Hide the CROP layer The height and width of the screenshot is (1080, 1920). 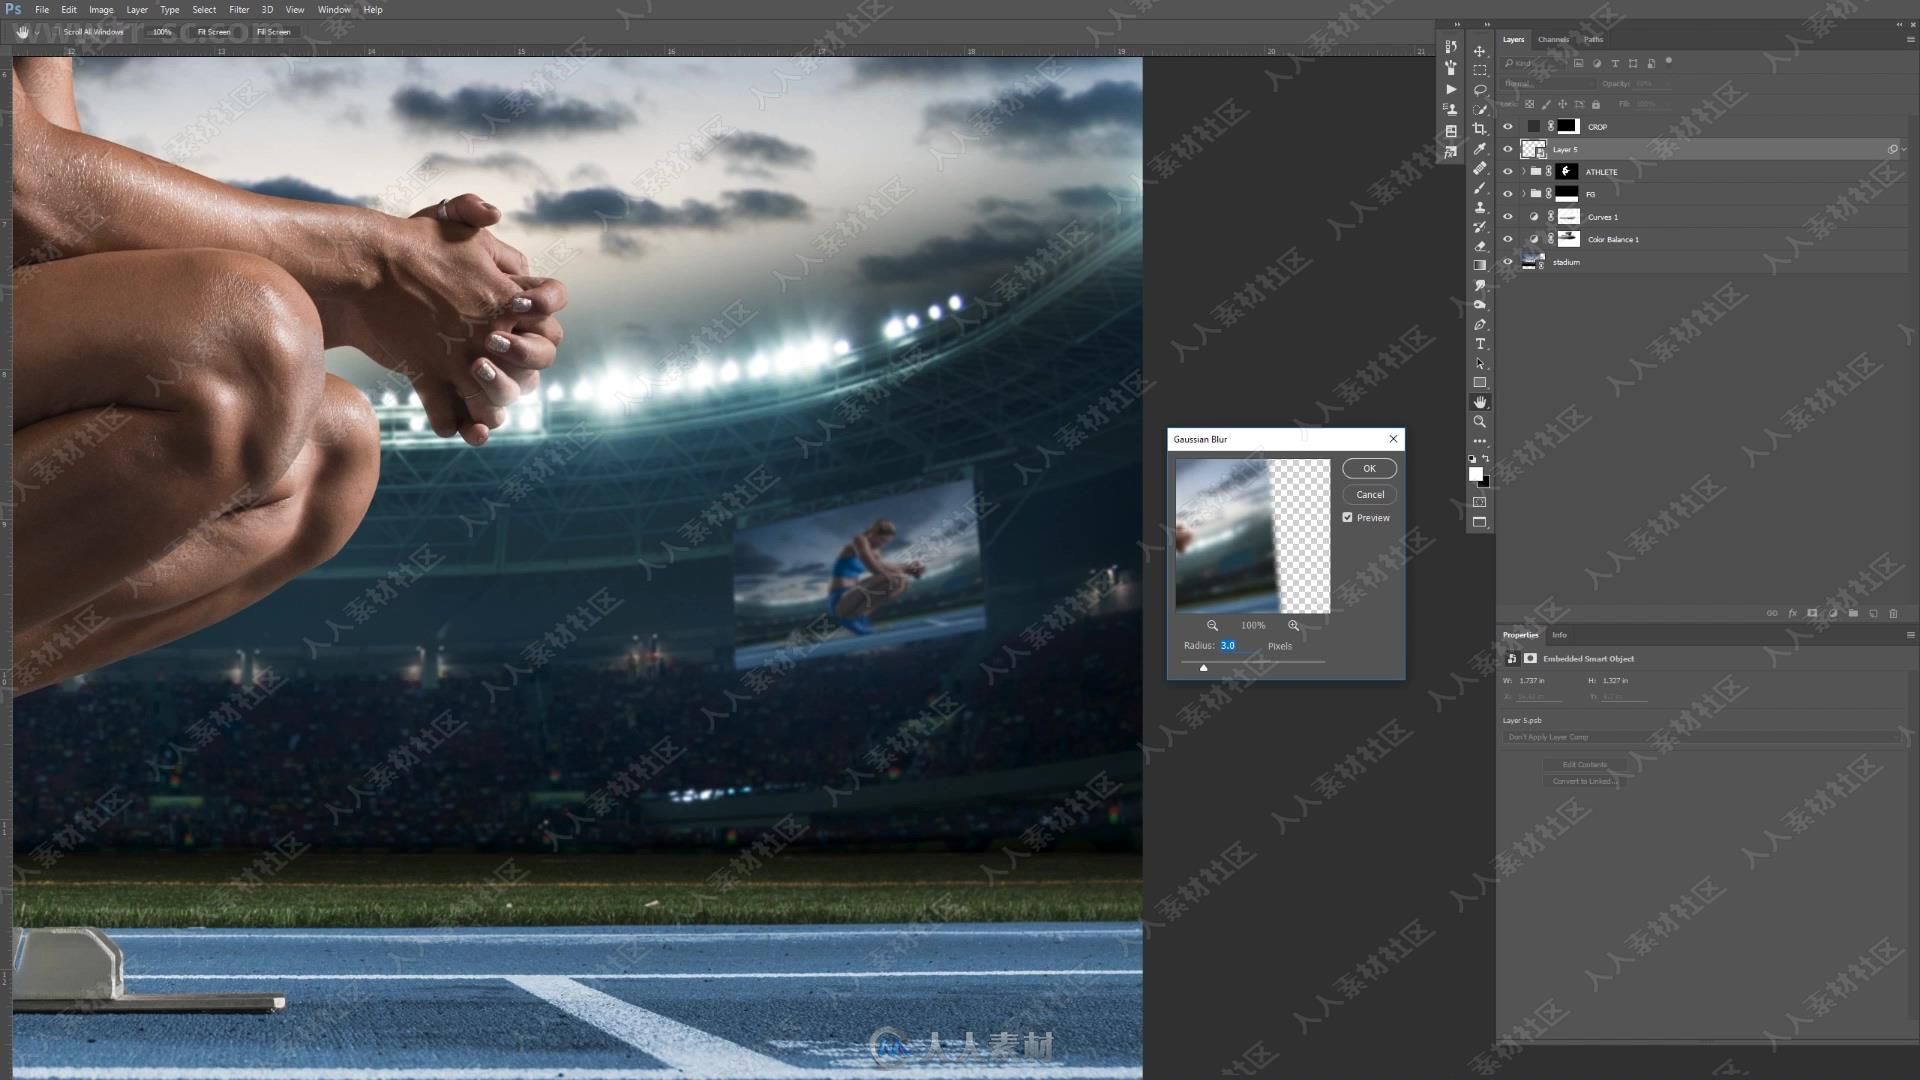[x=1507, y=126]
